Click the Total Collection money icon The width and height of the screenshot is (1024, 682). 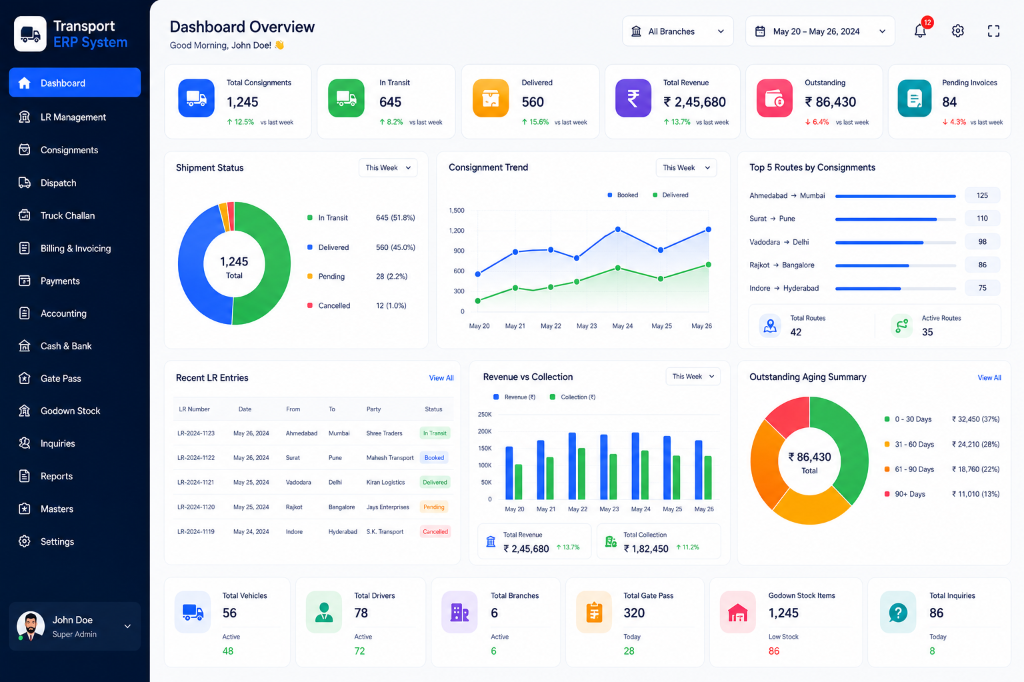tap(611, 542)
